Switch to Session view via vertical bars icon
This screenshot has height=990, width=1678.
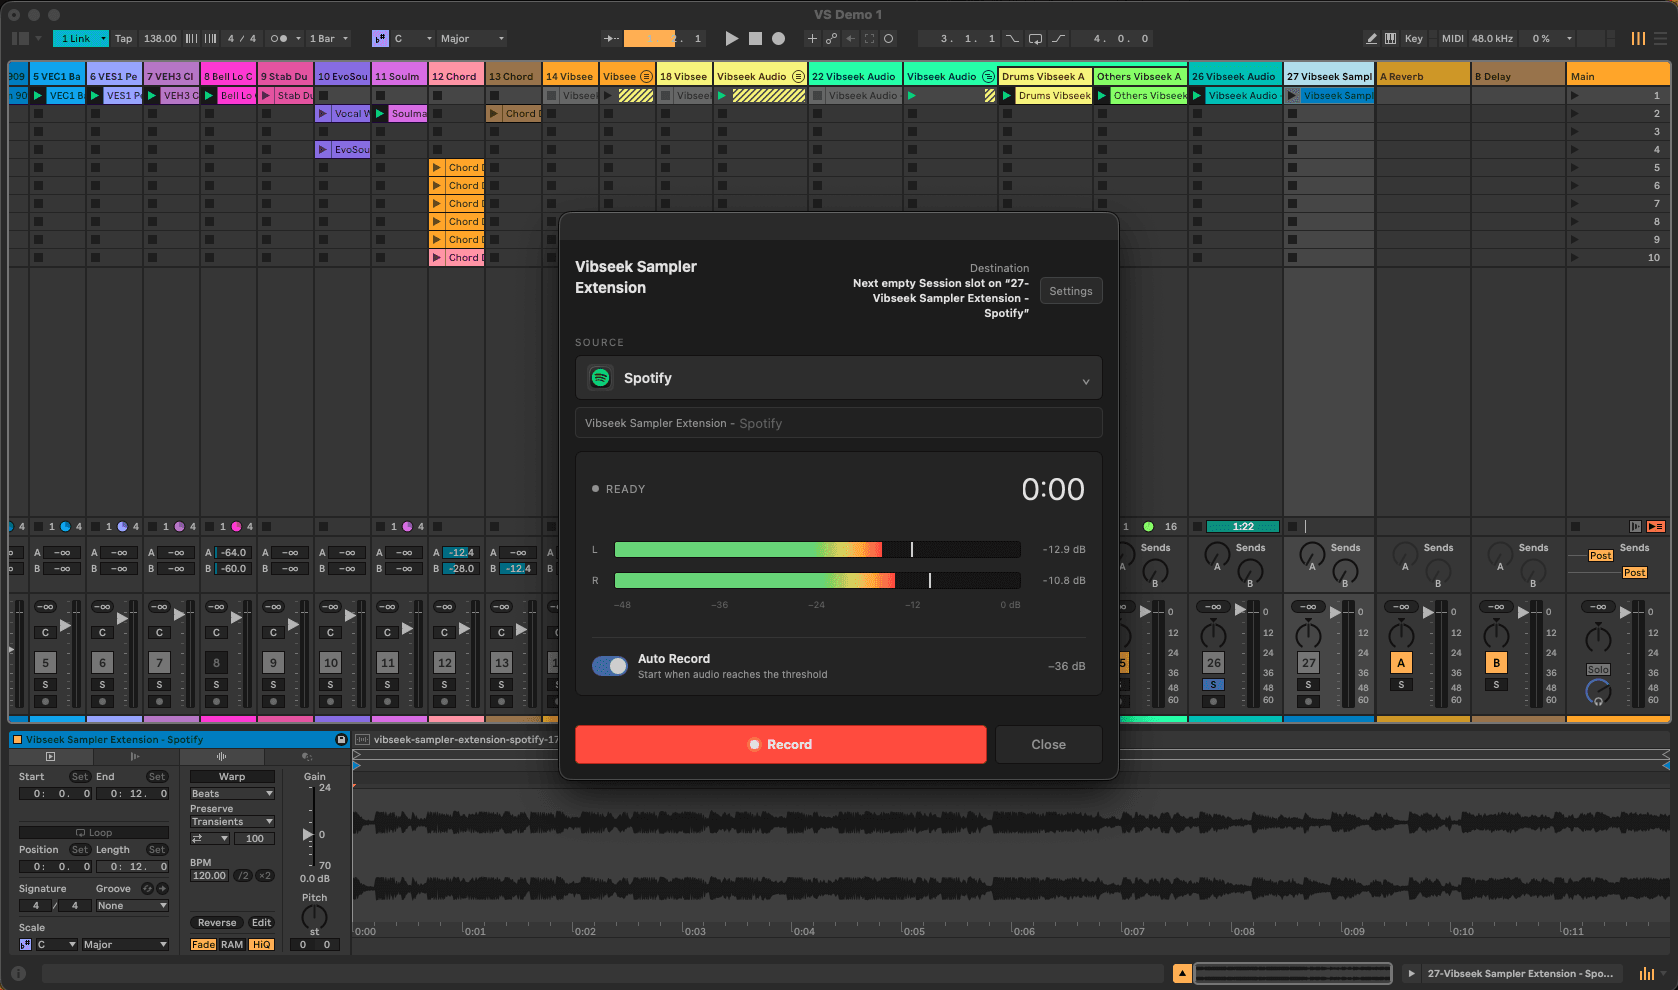[x=1638, y=38]
